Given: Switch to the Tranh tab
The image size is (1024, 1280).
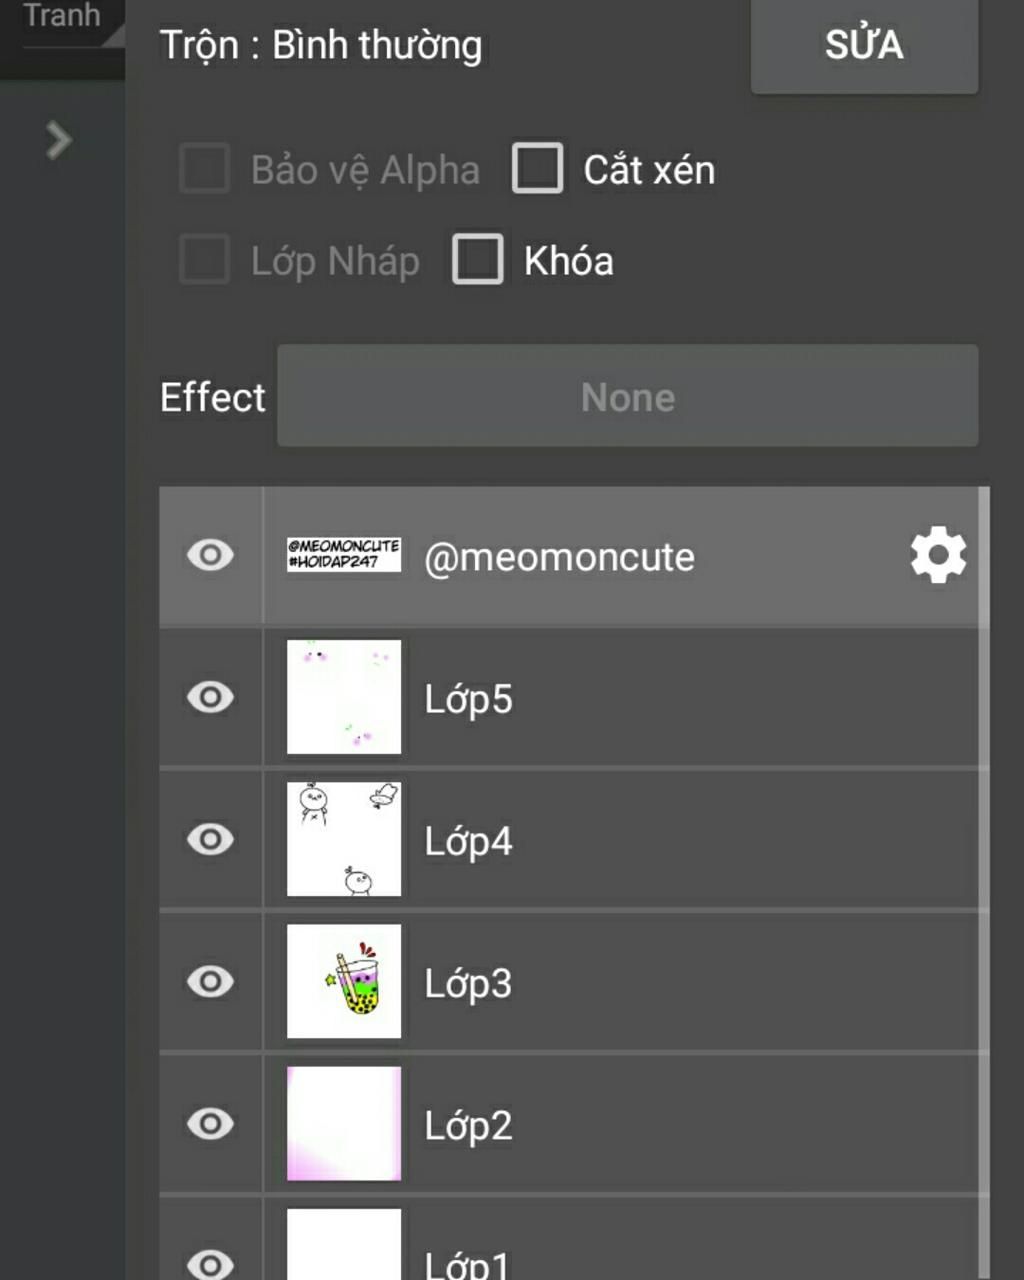Looking at the screenshot, I should tap(62, 17).
